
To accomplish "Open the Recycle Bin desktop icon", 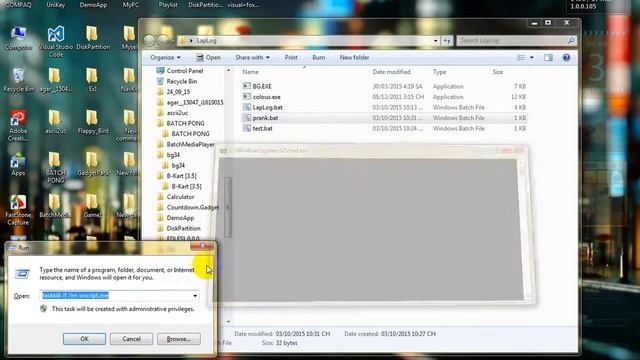I will tap(18, 80).
